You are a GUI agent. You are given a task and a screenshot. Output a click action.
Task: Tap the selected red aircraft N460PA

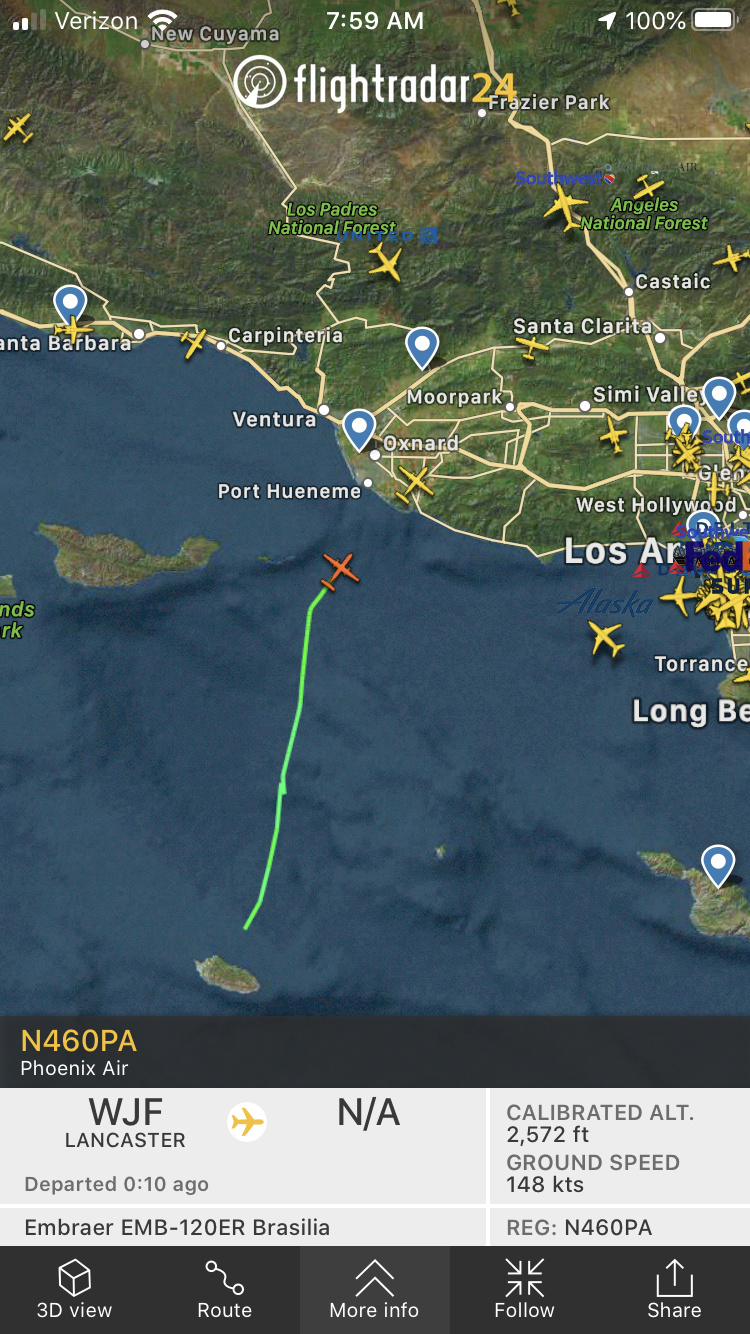pos(340,570)
